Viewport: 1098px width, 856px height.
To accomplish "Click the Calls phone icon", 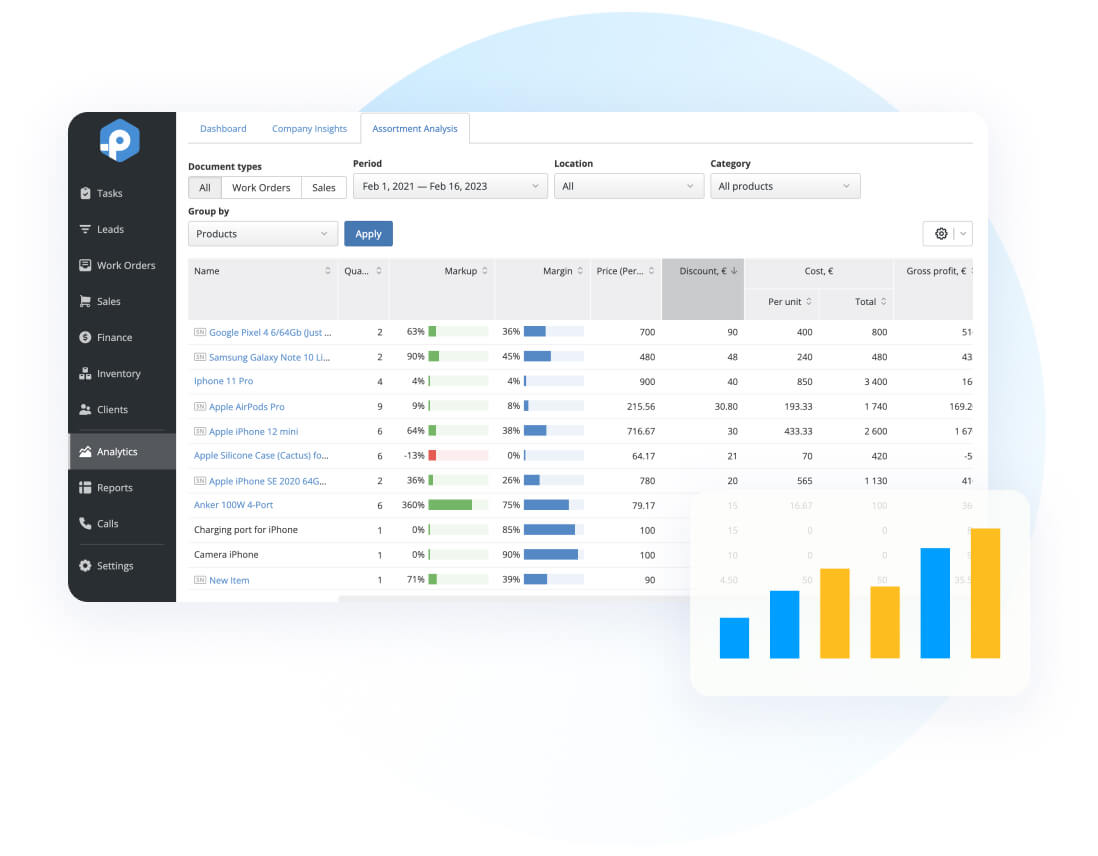I will [x=86, y=523].
